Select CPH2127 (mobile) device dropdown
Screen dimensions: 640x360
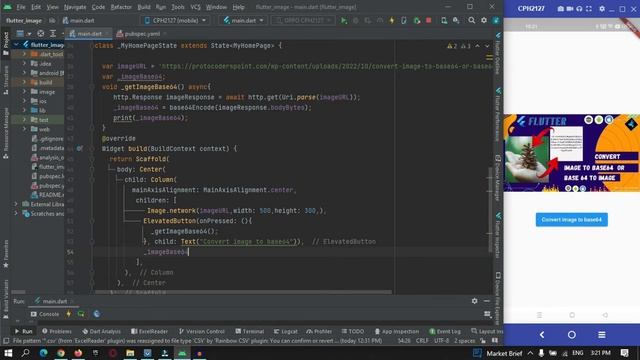175,20
